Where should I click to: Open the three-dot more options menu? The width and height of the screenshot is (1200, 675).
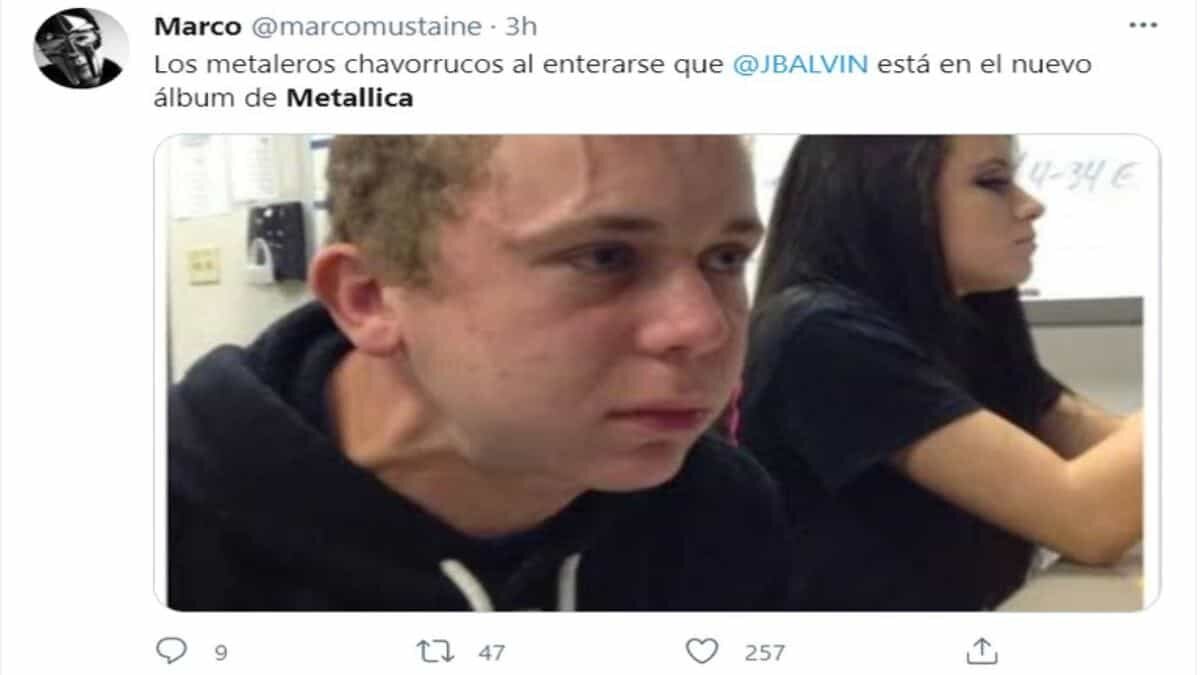coord(1142,25)
